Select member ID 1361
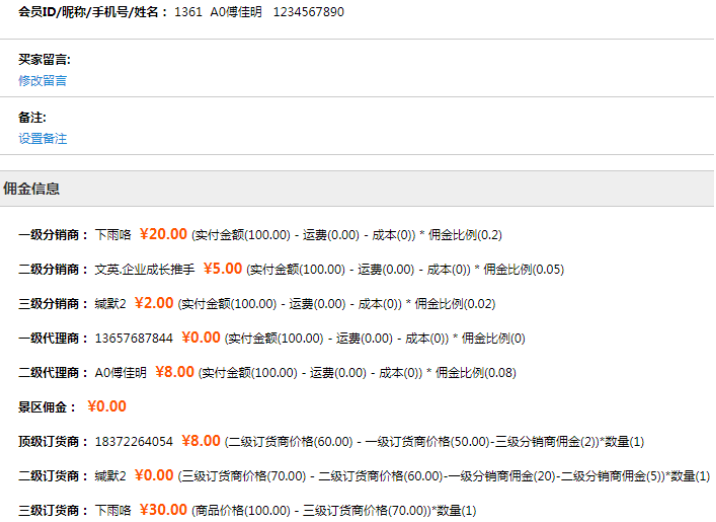Screen dimensions: 716x522 (188, 13)
